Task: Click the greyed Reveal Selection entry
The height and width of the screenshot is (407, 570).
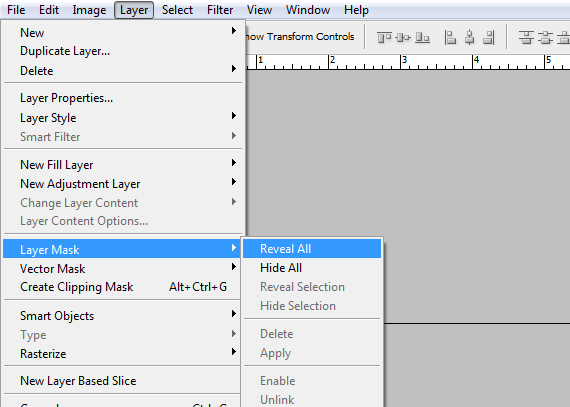Action: click(x=312, y=287)
